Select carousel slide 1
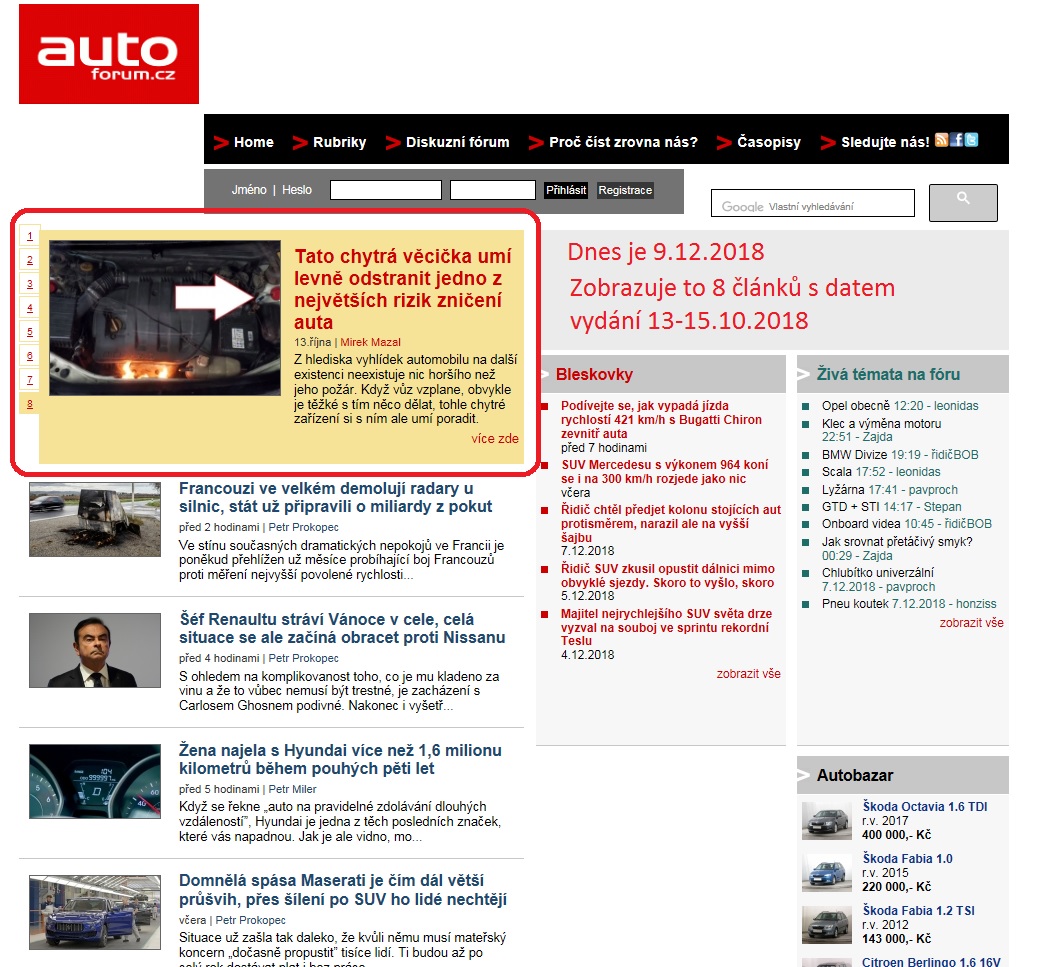 coord(30,236)
